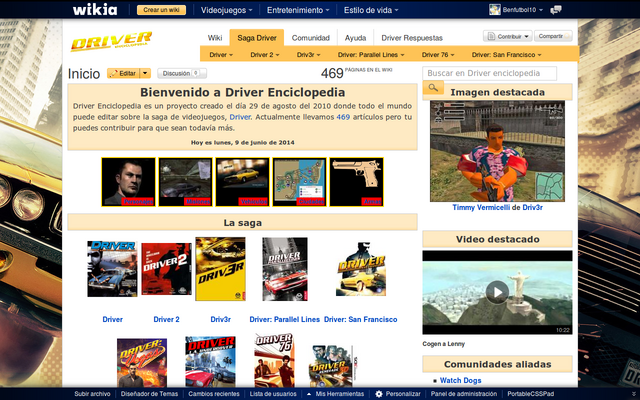Screen dimensions: 640x400
Task: Open the Misiones category thumbnail
Action: pyautogui.click(x=185, y=182)
